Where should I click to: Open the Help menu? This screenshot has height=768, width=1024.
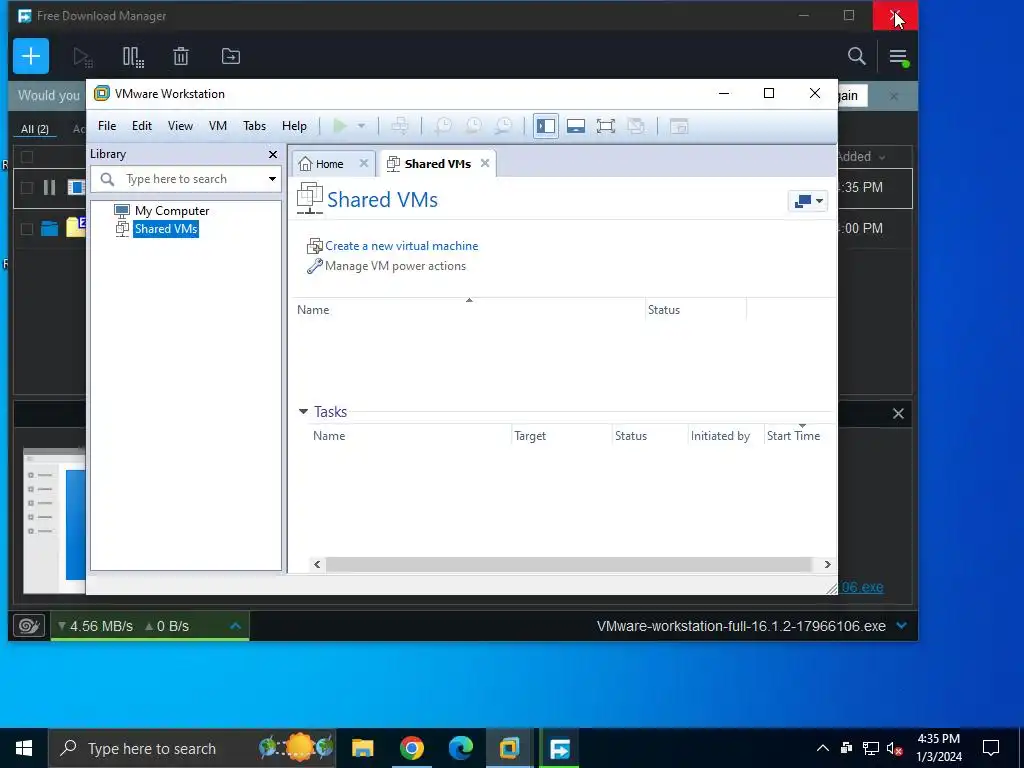tap(295, 126)
